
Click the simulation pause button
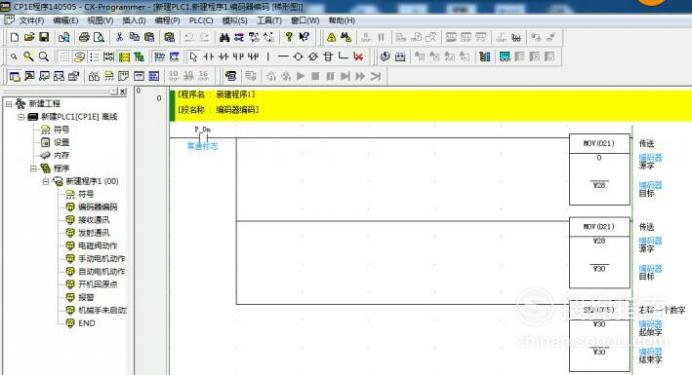330,76
